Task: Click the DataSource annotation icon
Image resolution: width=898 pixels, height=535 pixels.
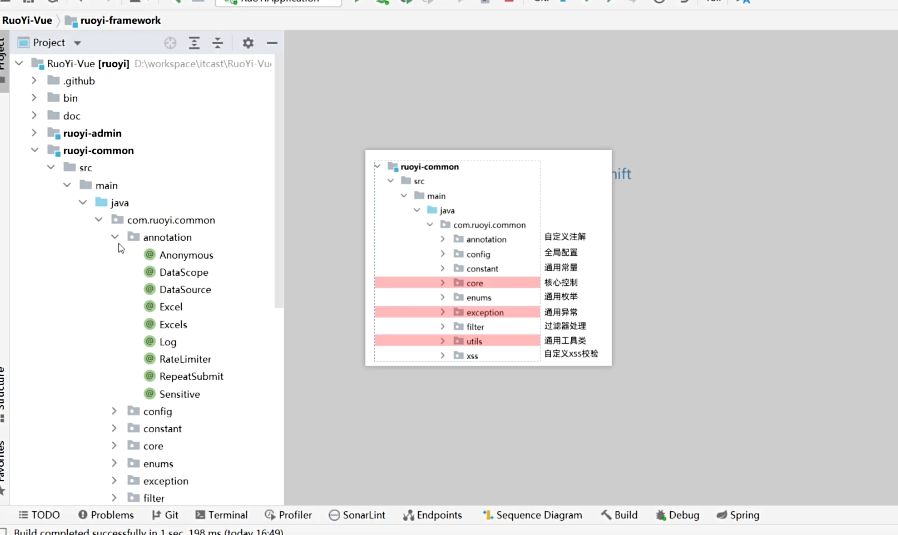Action: tap(149, 289)
